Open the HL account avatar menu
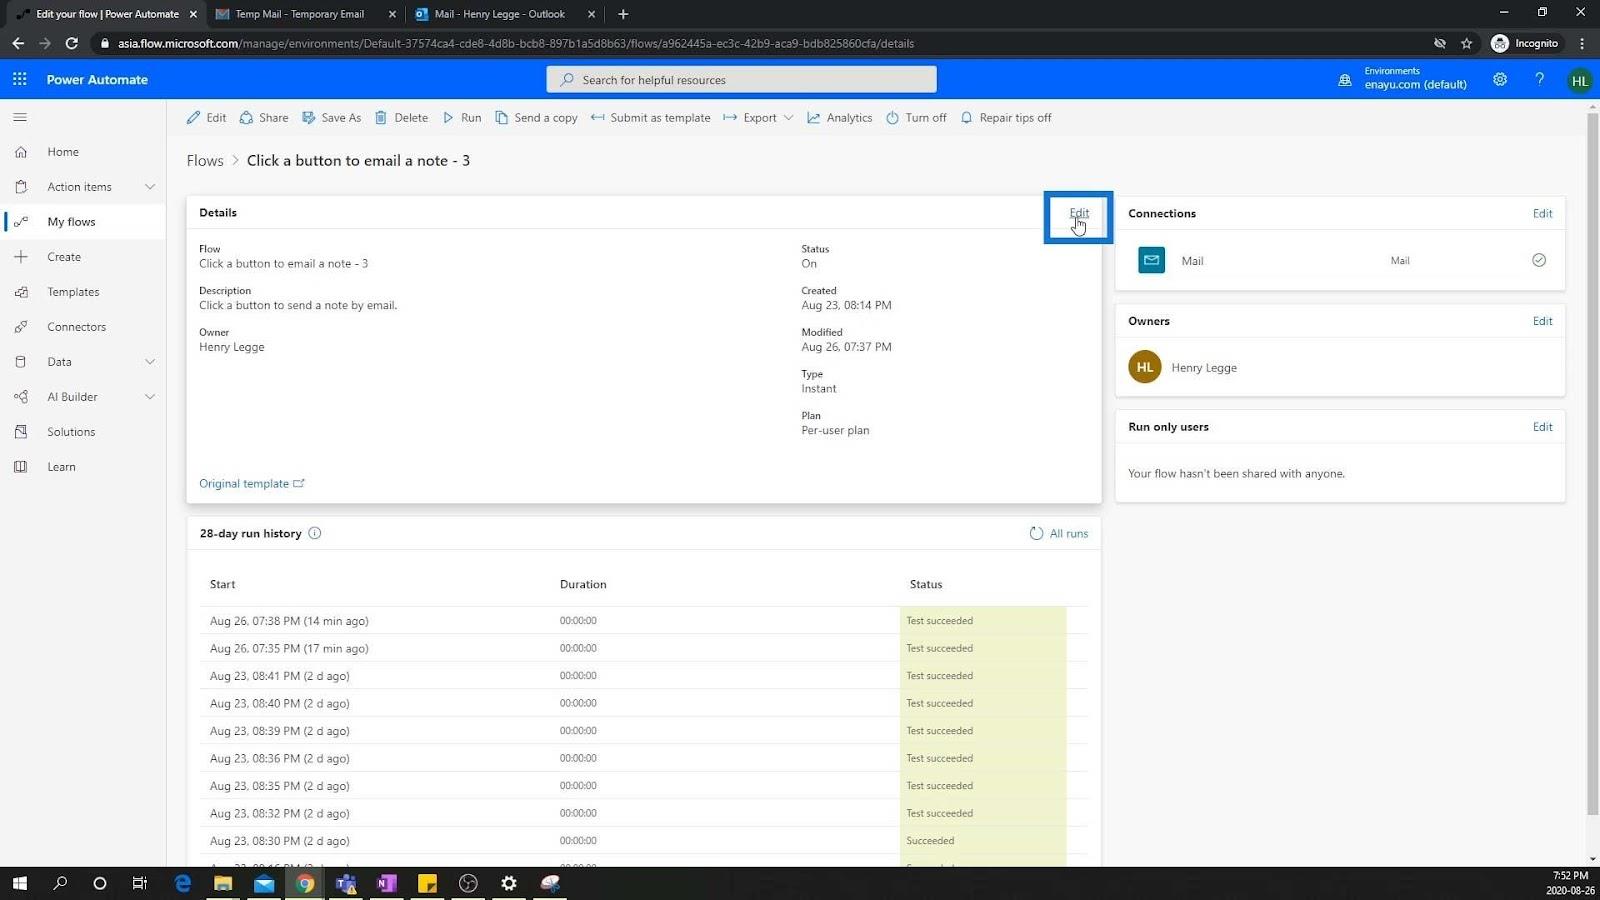 1580,80
